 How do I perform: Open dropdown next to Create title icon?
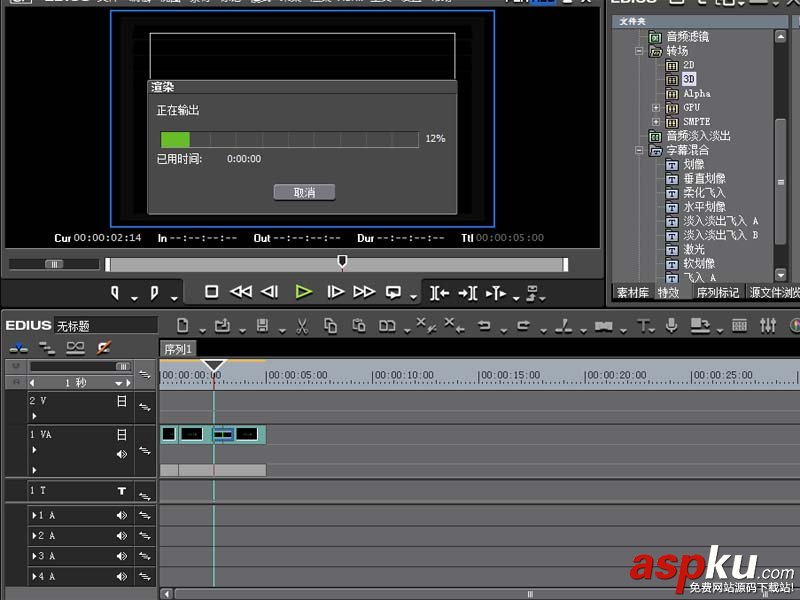pyautogui.click(x=654, y=331)
